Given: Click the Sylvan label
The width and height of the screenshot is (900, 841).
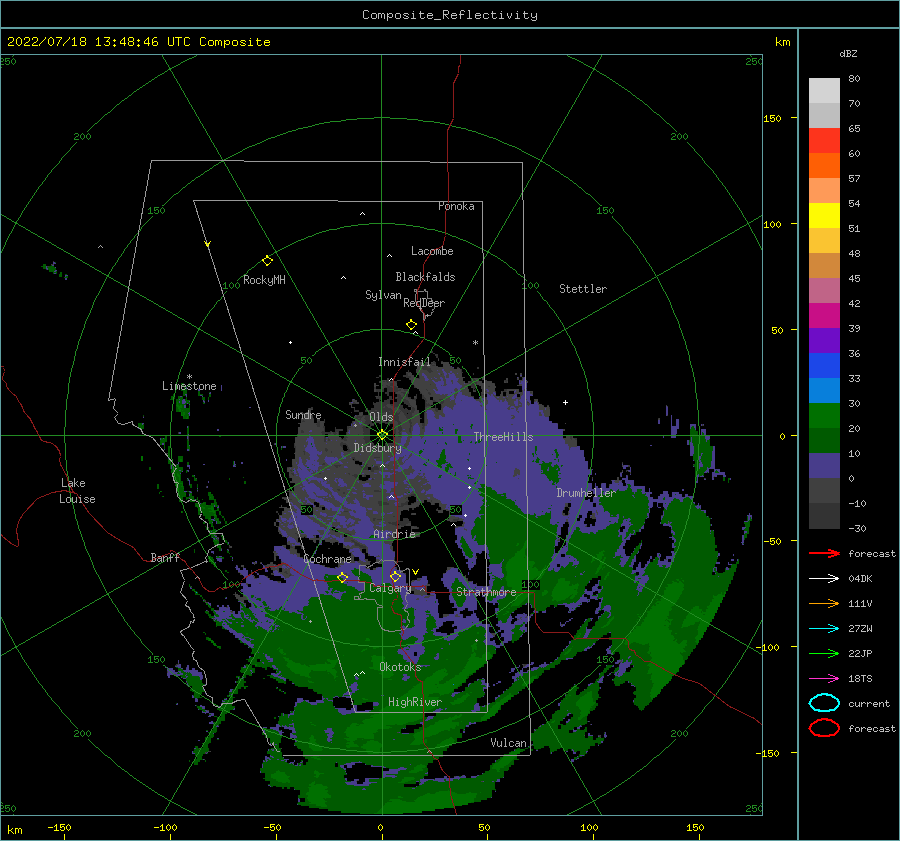Looking at the screenshot, I should coord(383,295).
